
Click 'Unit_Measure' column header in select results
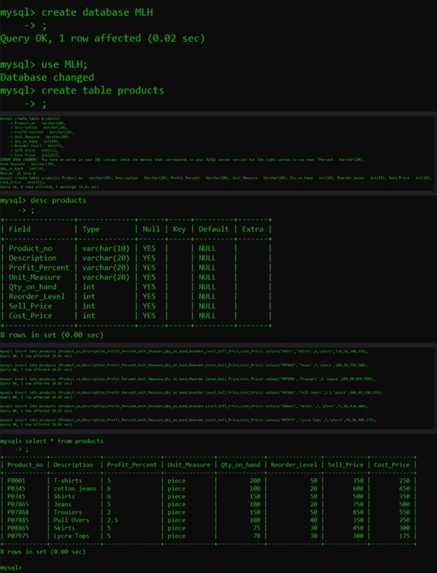coord(189,465)
